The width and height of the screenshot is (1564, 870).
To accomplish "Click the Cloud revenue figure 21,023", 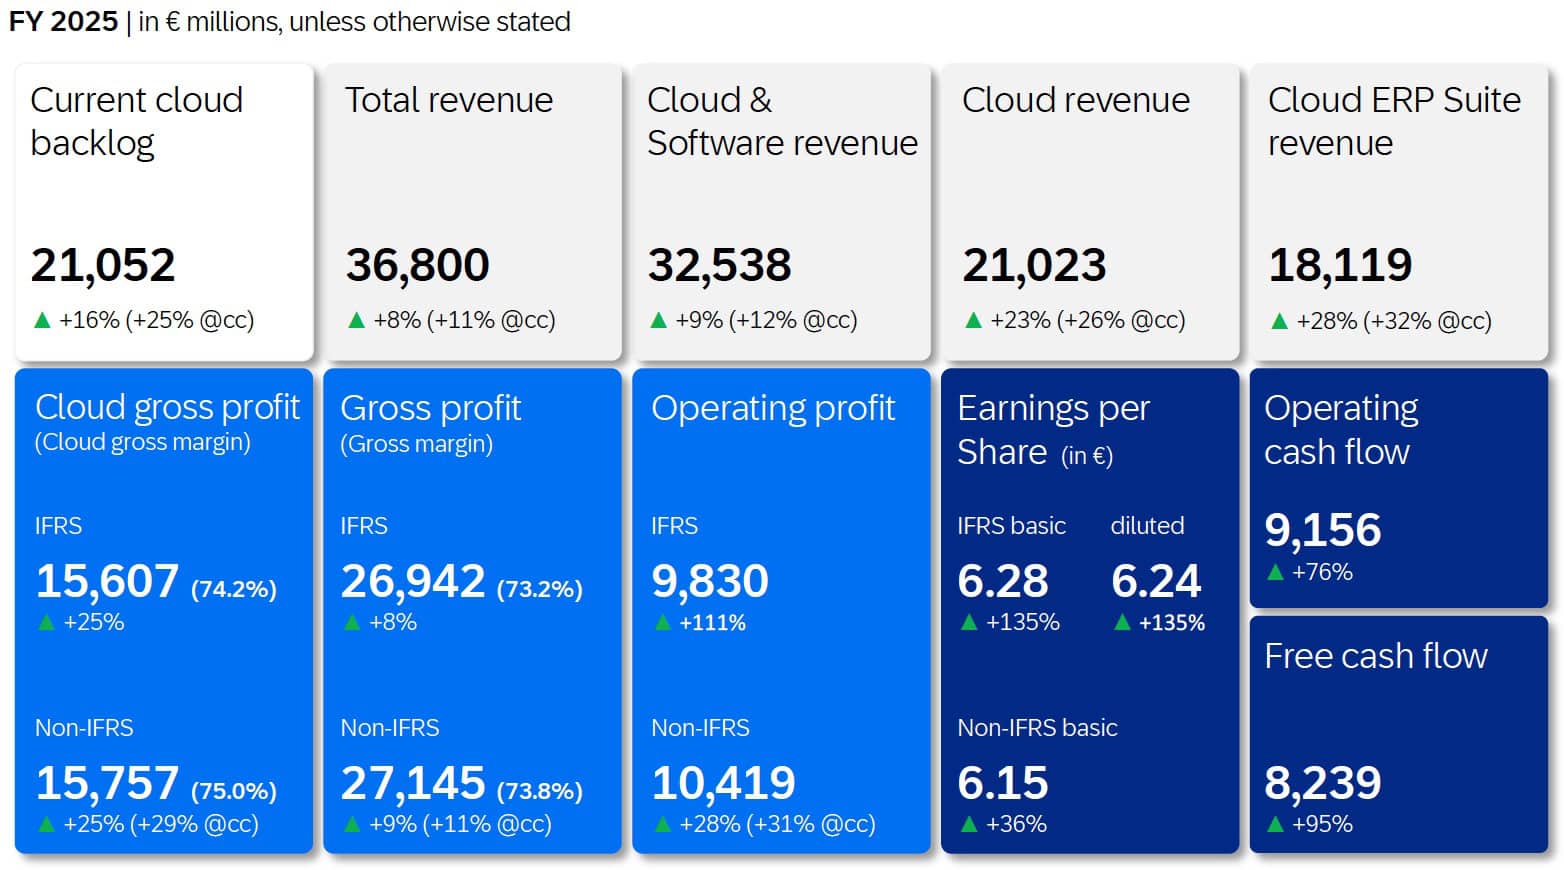I will click(1034, 265).
